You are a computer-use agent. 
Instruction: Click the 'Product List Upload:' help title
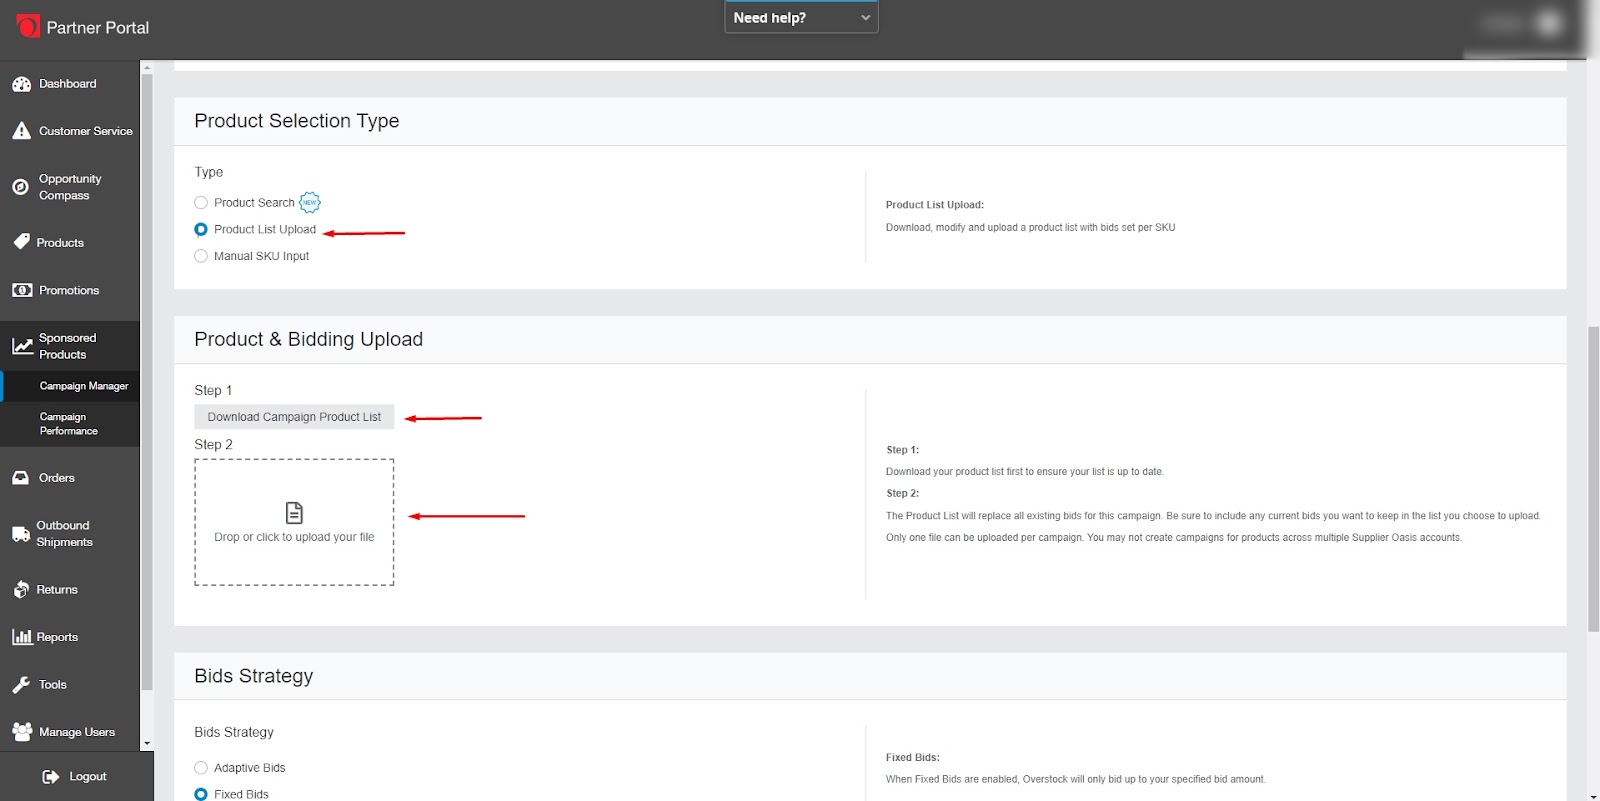tap(935, 205)
